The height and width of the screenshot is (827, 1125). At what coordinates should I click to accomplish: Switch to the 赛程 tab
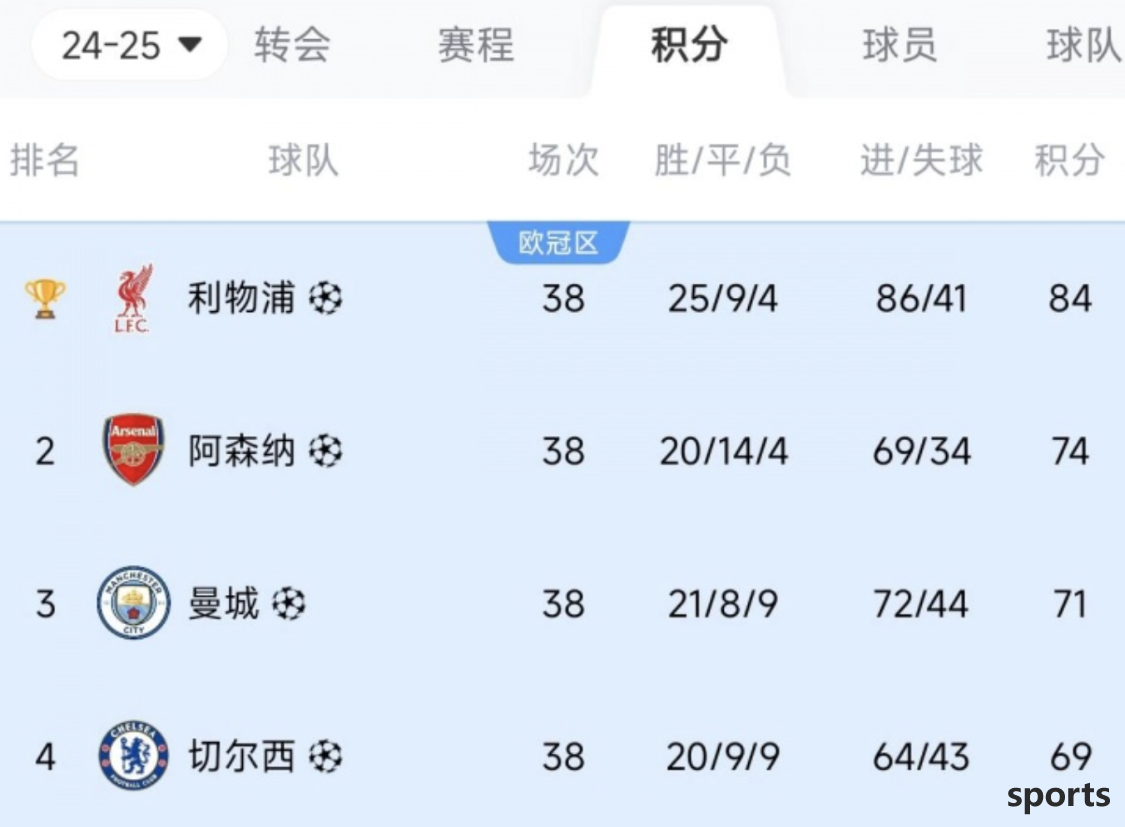(x=476, y=45)
